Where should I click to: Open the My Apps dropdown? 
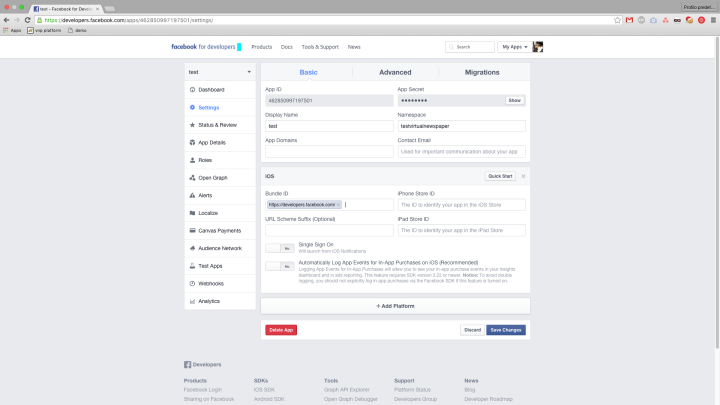tap(514, 47)
